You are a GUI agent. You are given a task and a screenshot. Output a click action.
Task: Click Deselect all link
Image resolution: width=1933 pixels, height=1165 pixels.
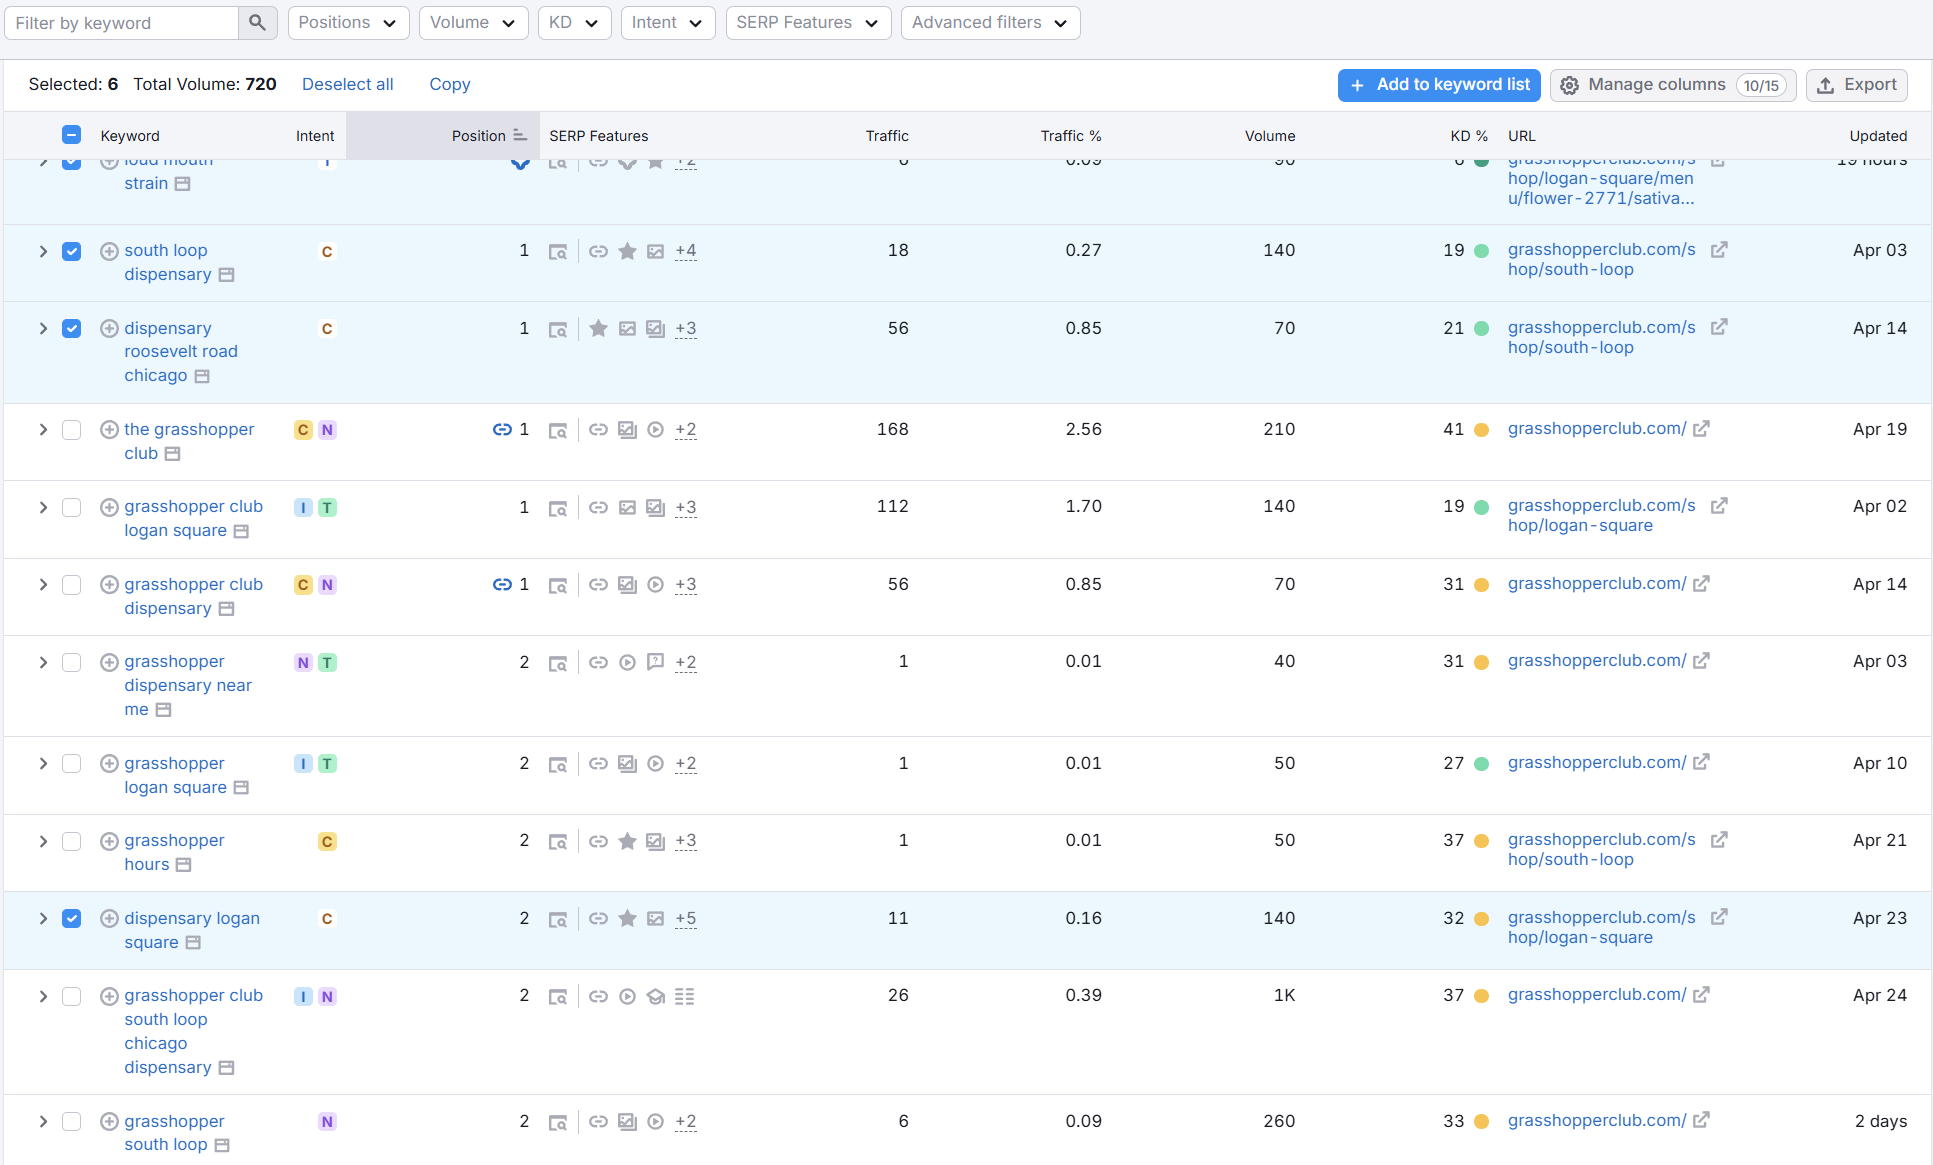click(348, 84)
